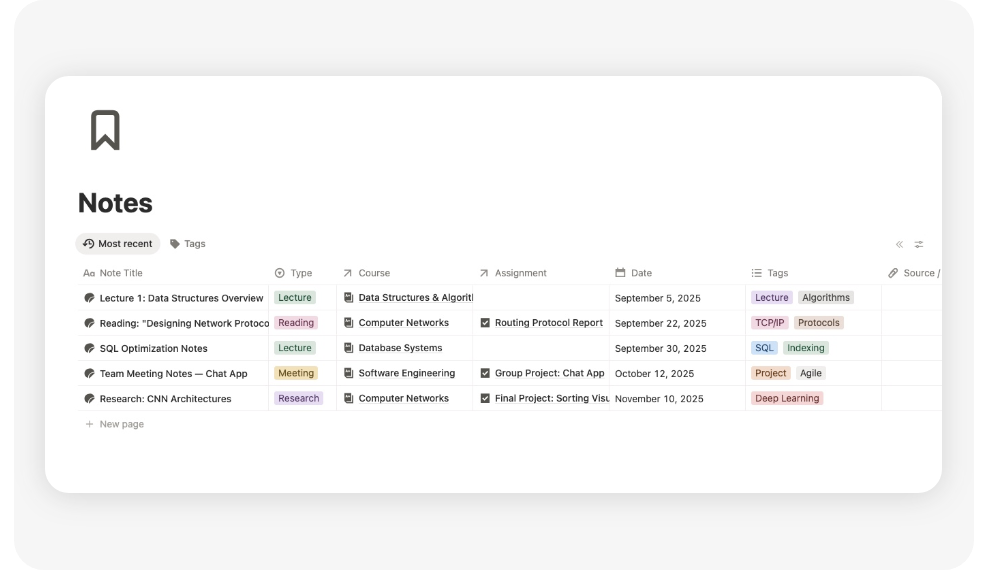Click the Protocols tag
The width and height of the screenshot is (987, 570).
819,323
